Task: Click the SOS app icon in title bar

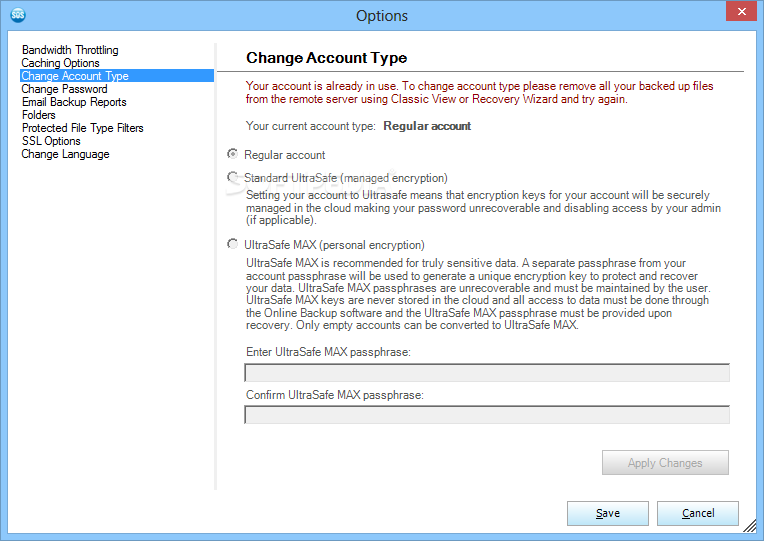Action: (18, 15)
